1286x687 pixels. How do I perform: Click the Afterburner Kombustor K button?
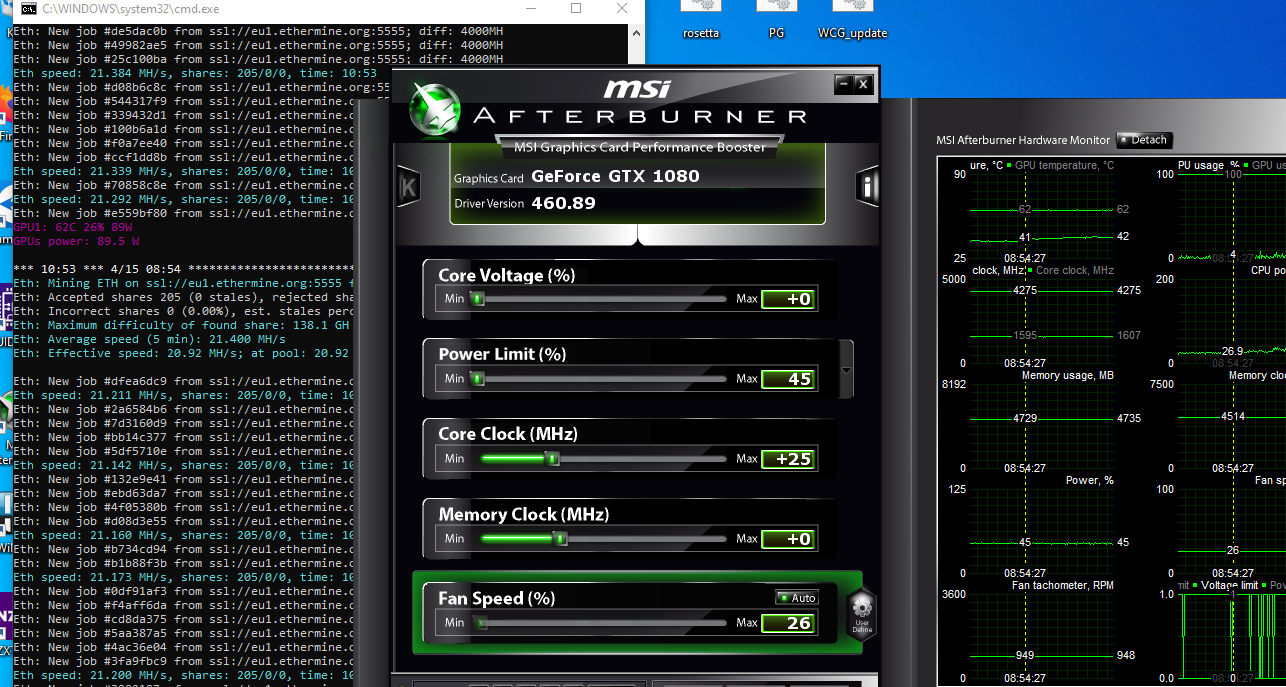tap(407, 187)
